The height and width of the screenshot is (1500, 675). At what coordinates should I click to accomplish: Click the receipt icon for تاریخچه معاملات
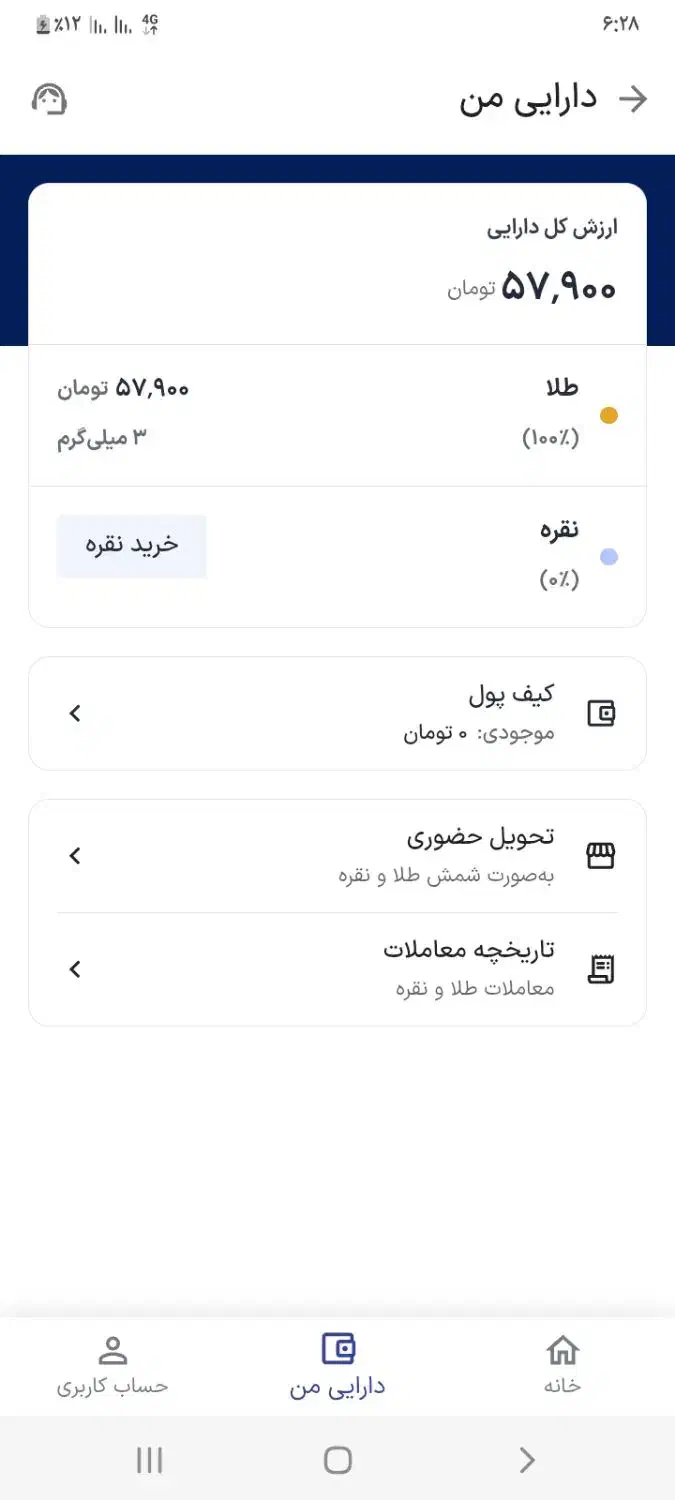coord(600,968)
